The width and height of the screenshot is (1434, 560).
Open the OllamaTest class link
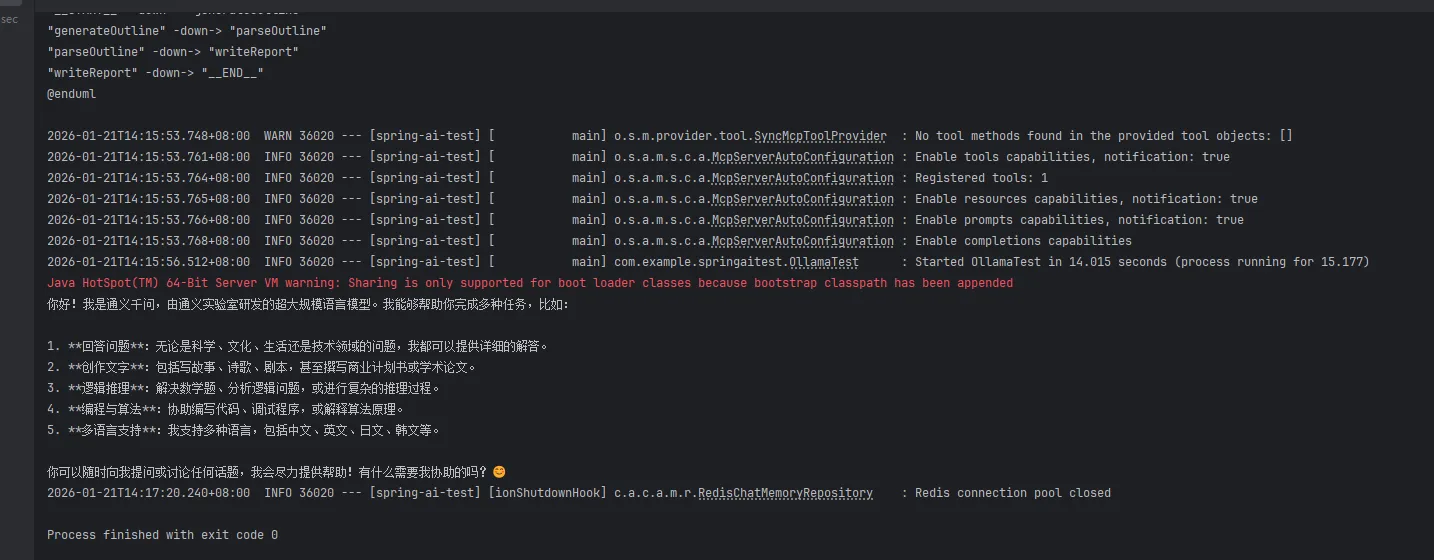(x=824, y=262)
